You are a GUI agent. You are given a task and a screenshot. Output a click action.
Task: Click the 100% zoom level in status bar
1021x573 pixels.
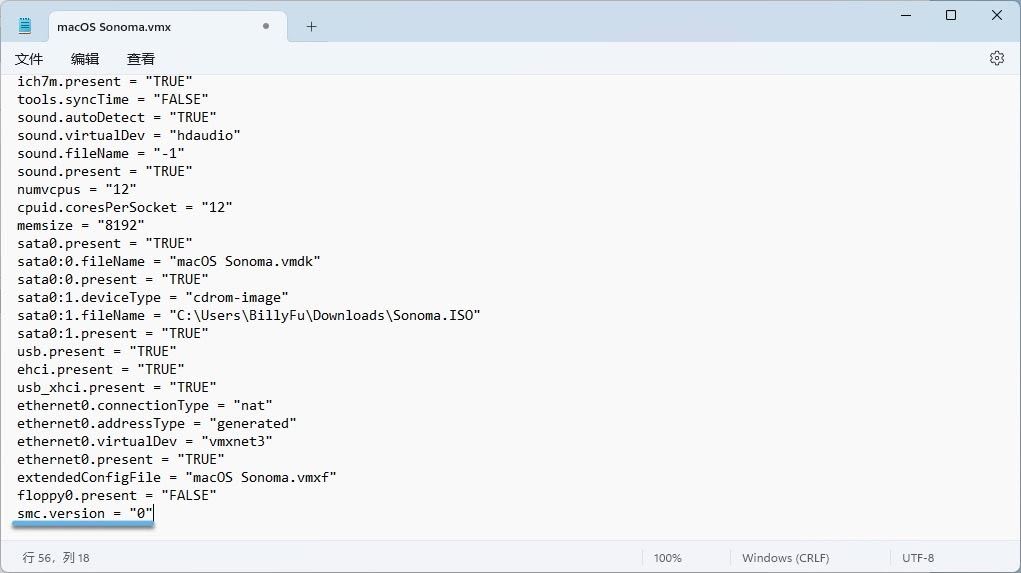667,558
